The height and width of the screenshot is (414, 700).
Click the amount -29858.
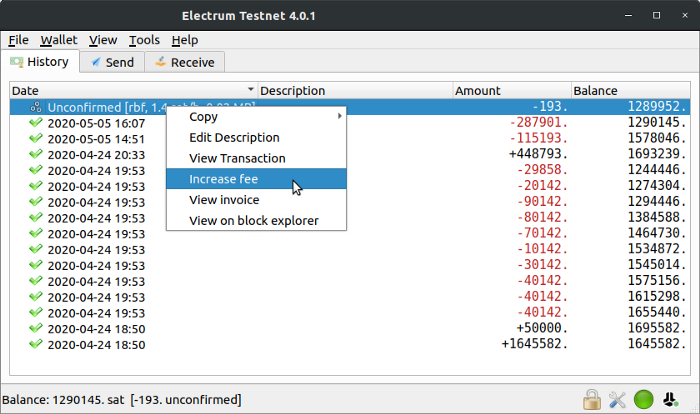click(x=542, y=170)
